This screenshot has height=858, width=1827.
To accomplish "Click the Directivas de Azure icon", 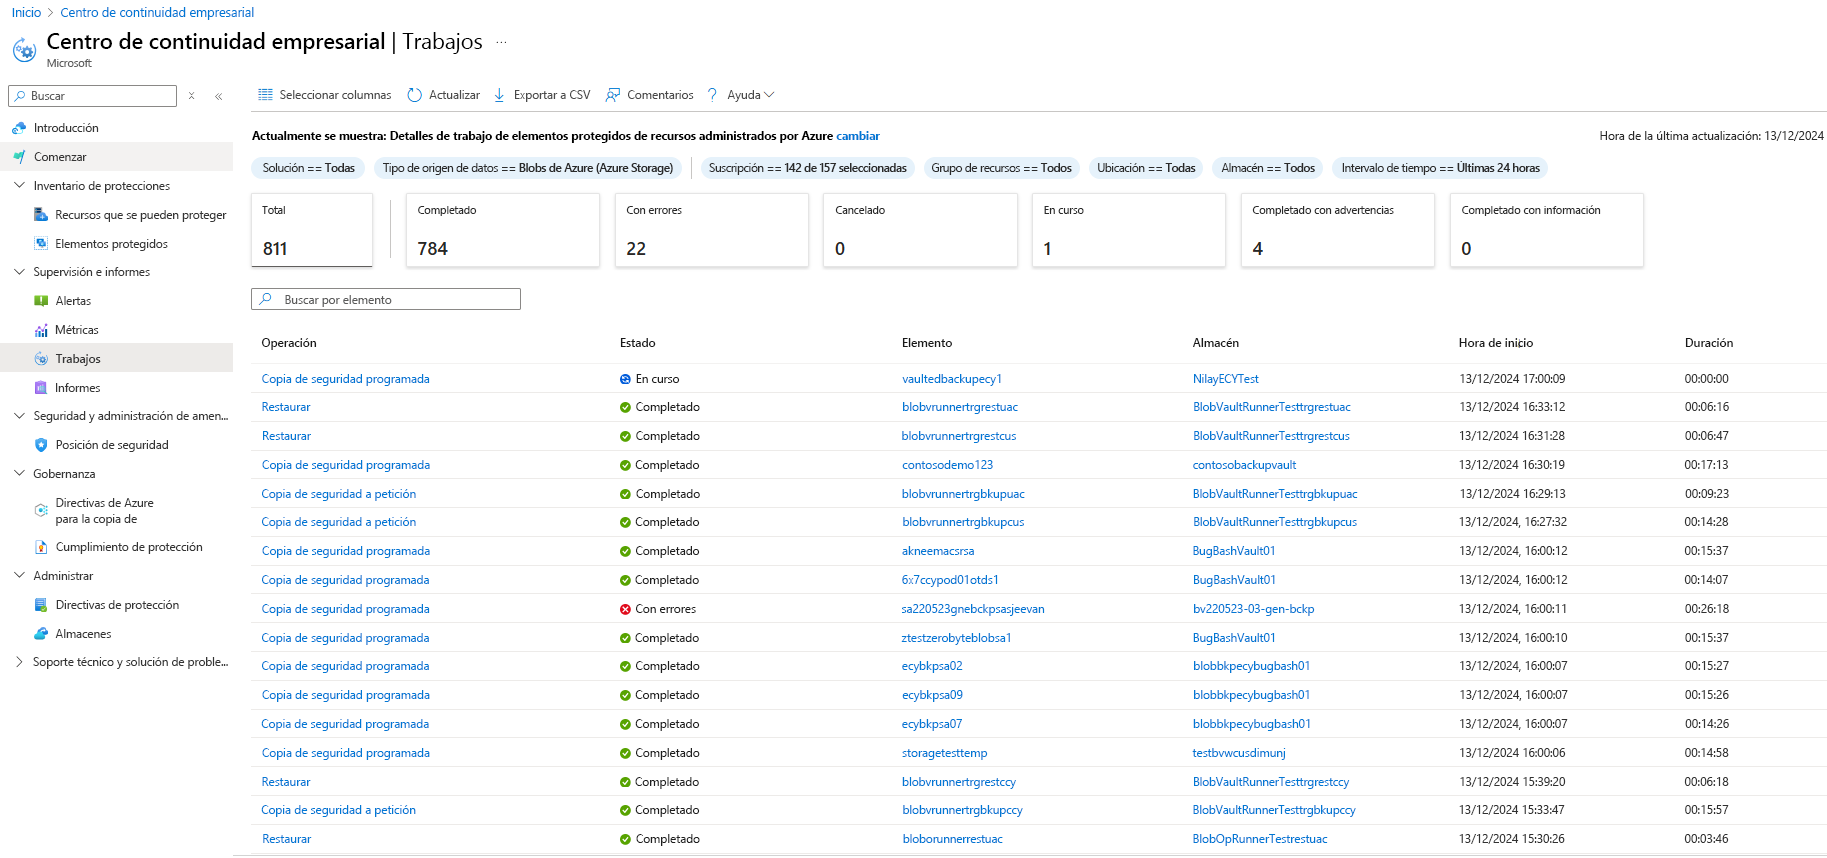I will (41, 510).
